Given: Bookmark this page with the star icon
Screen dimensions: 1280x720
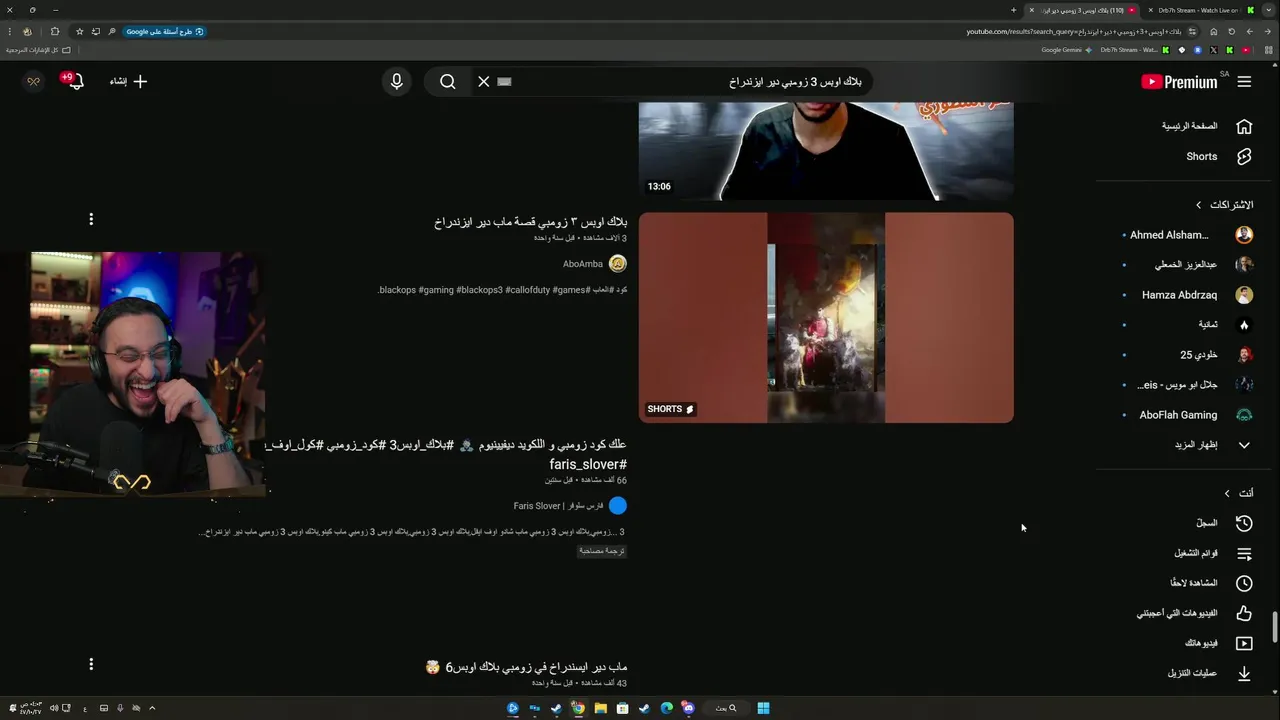Looking at the screenshot, I should (x=80, y=32).
